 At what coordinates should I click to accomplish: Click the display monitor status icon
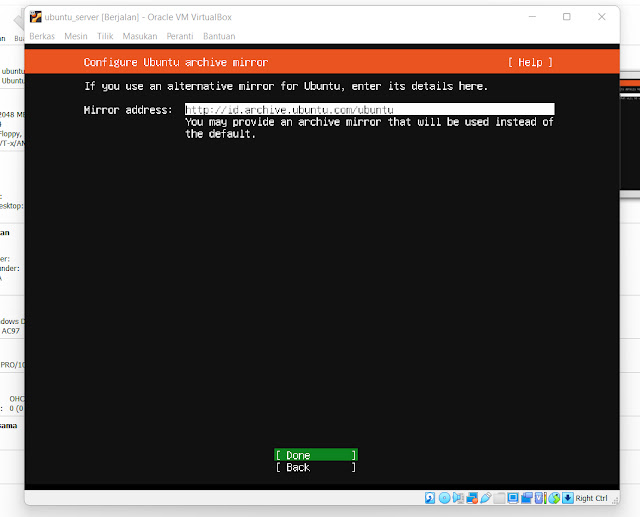[x=513, y=498]
